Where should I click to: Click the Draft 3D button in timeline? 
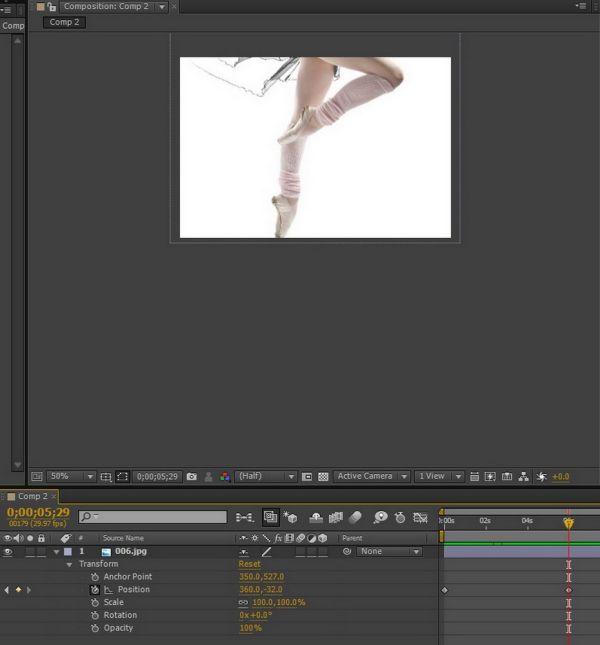(291, 517)
